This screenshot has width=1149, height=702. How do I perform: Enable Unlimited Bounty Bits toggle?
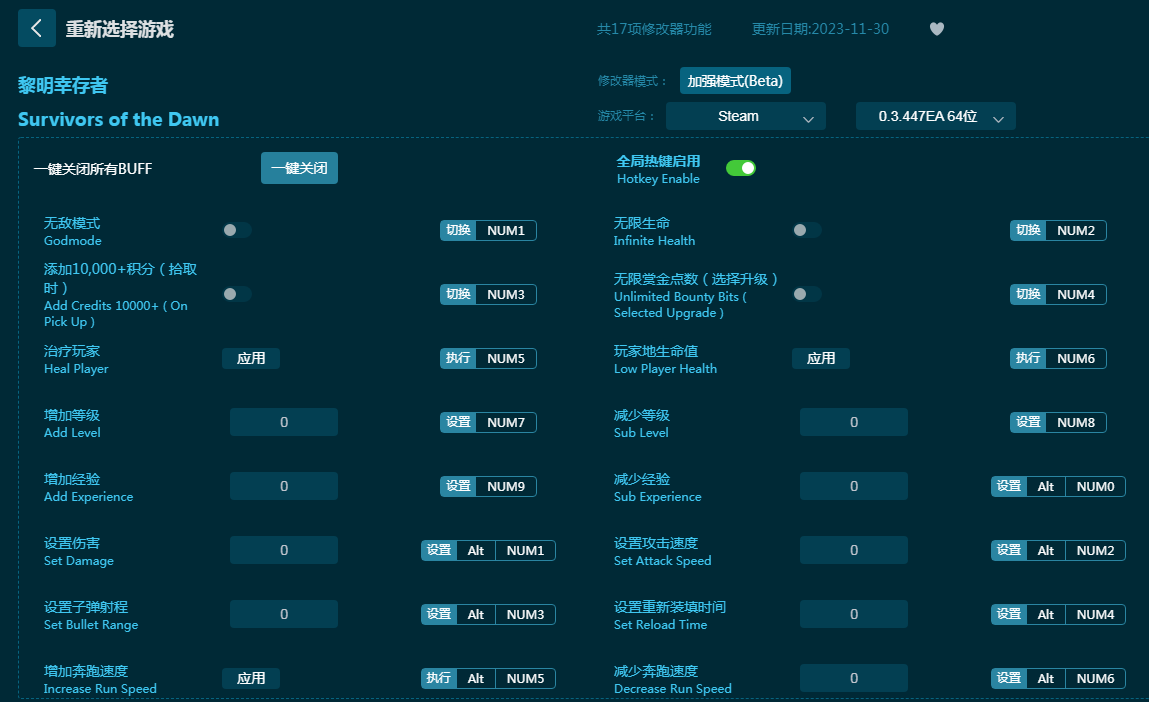pos(807,294)
